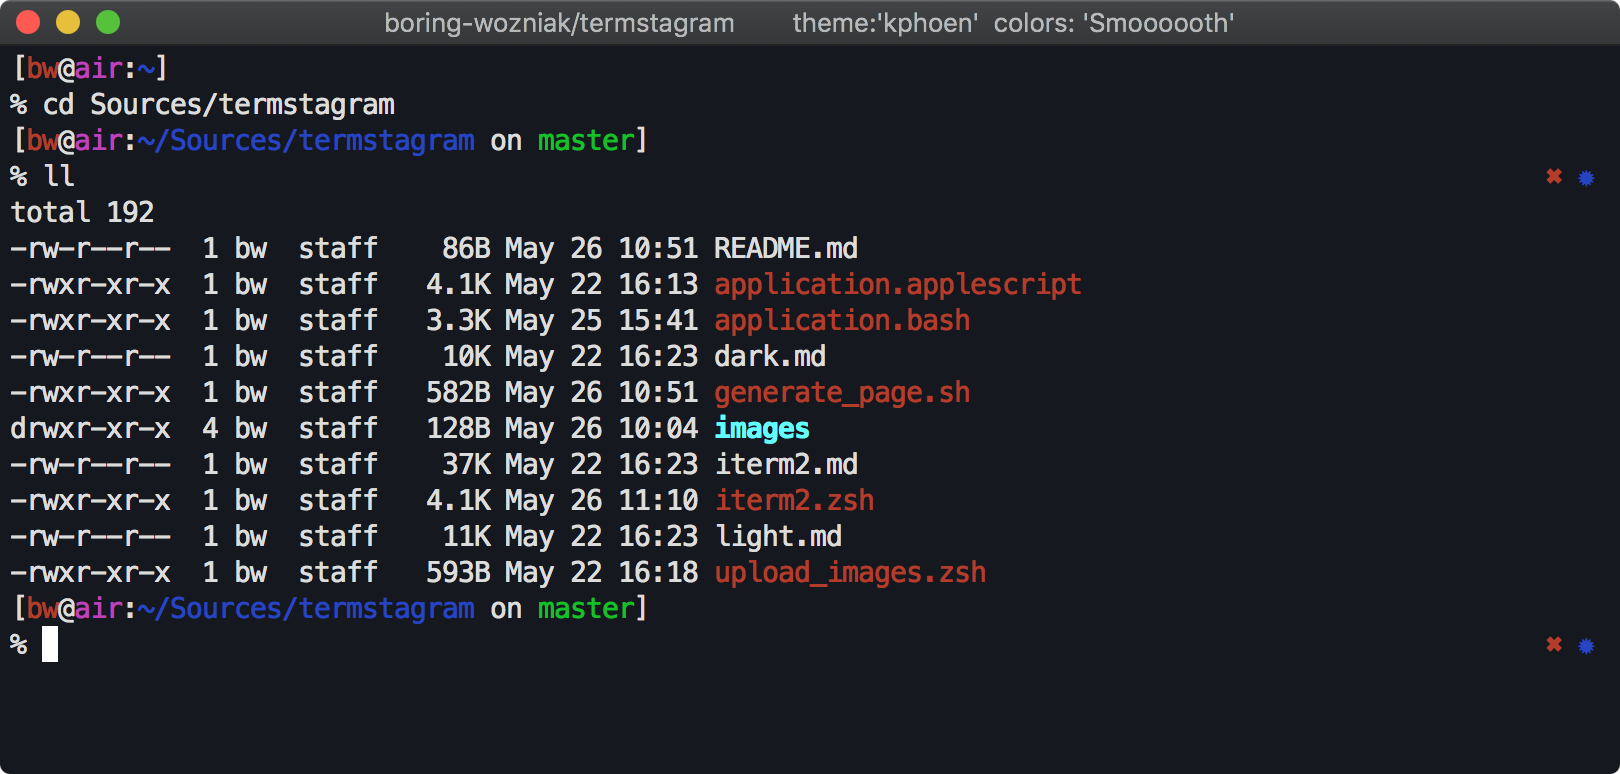Click the theme:'kphoen' text in the title bar
This screenshot has width=1620, height=774.
(884, 23)
